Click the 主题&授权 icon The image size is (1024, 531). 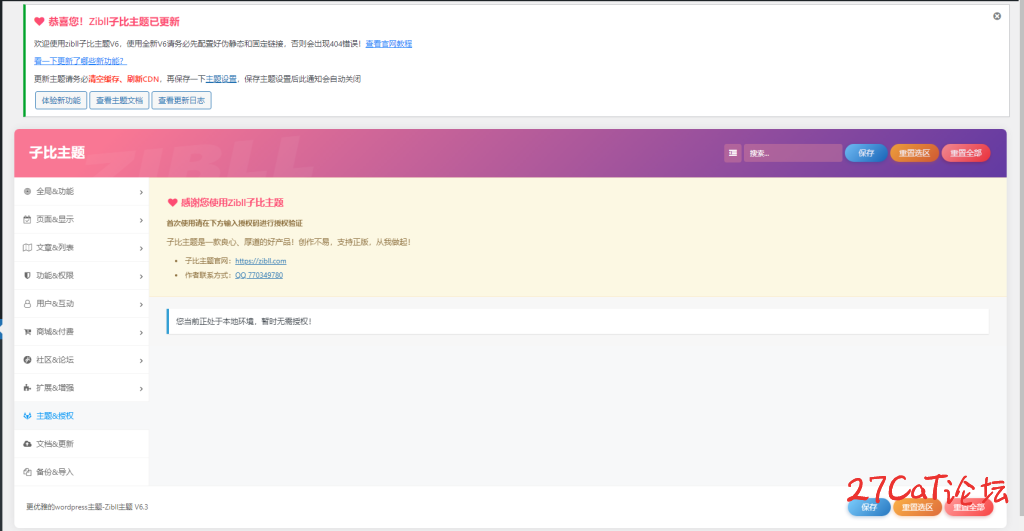coord(27,416)
